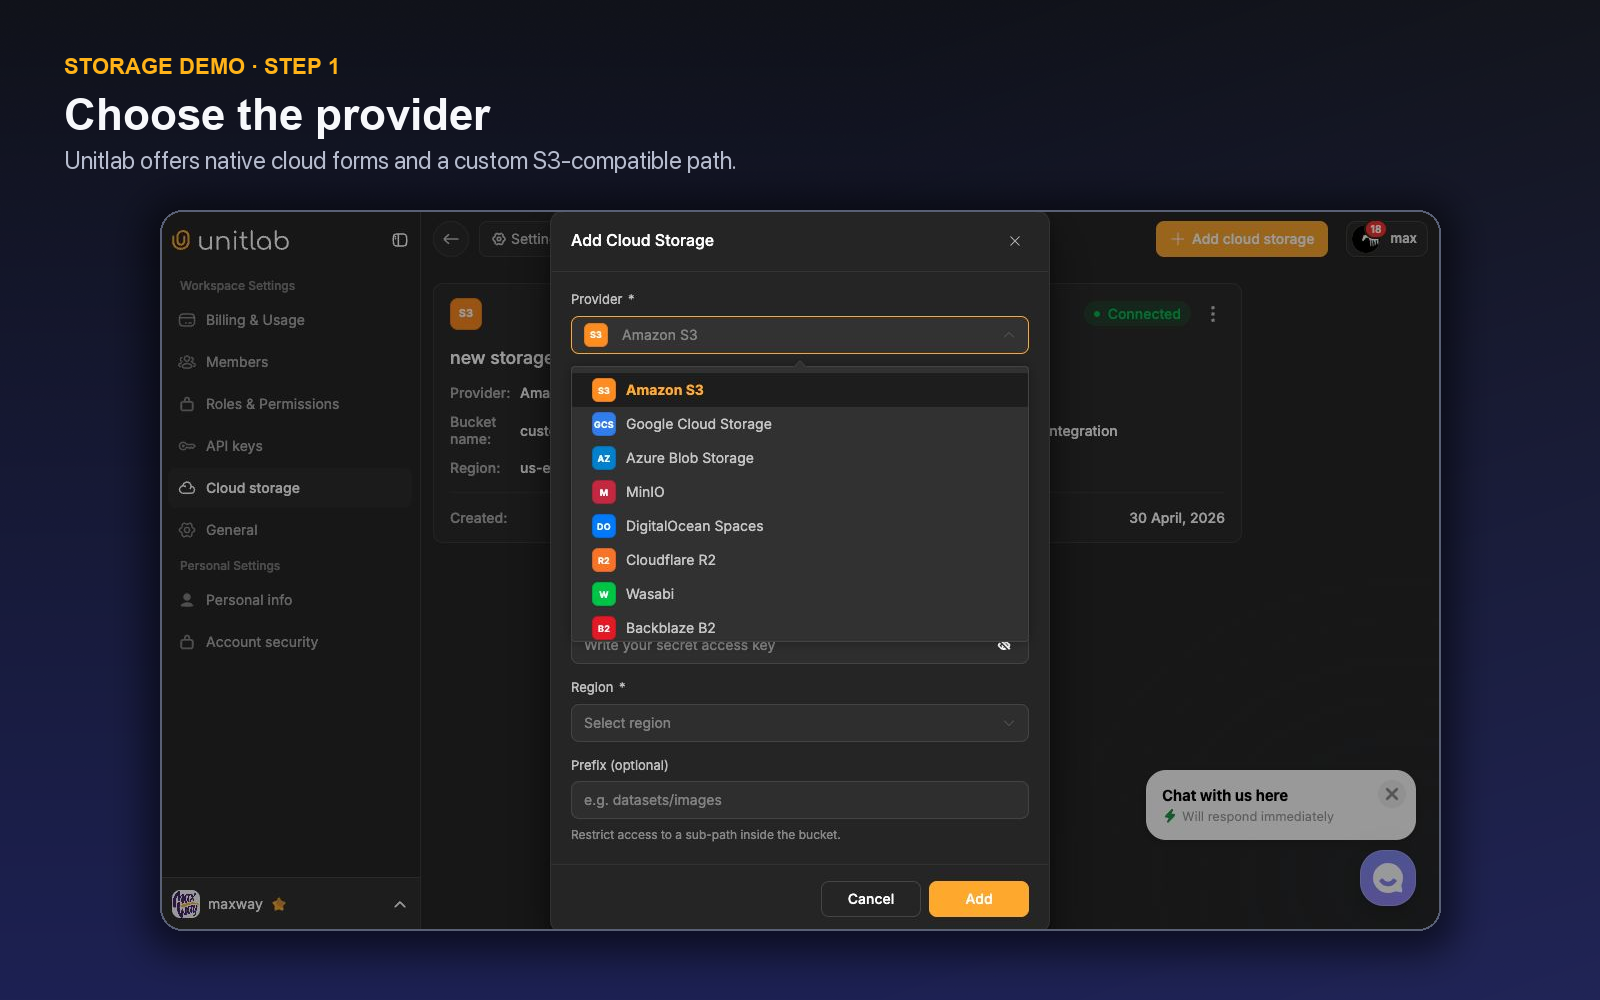Click the GCS provider icon
This screenshot has height=1000, width=1600.
coord(603,424)
